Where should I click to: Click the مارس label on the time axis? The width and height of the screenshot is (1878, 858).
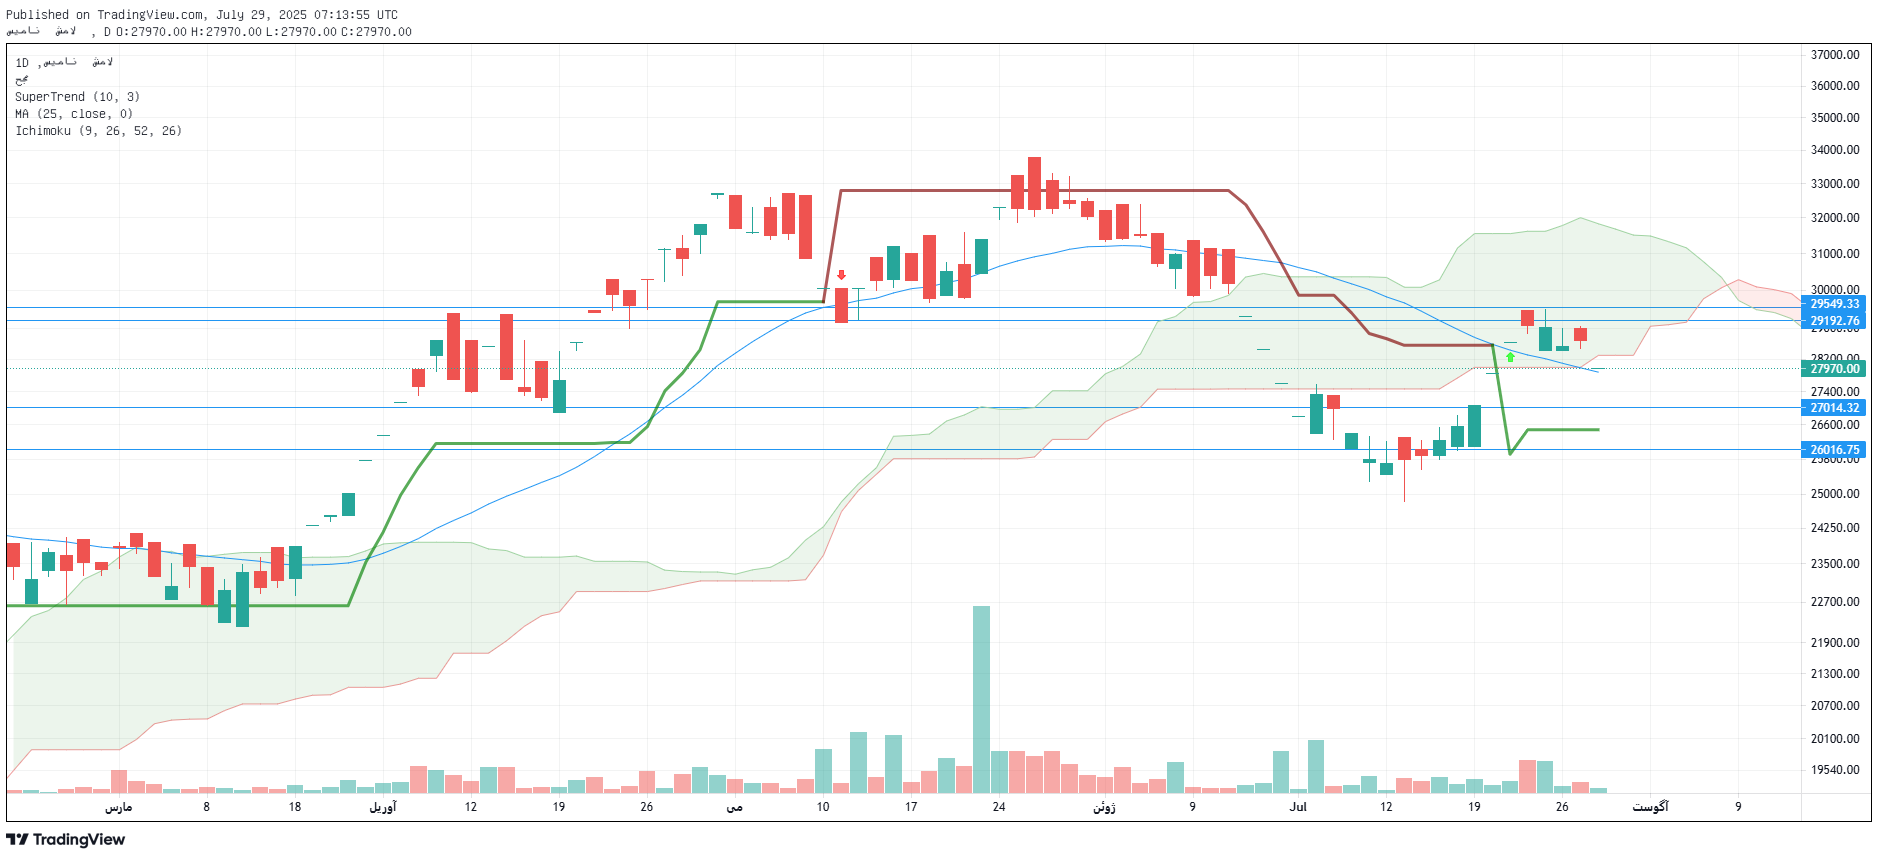[x=118, y=807]
